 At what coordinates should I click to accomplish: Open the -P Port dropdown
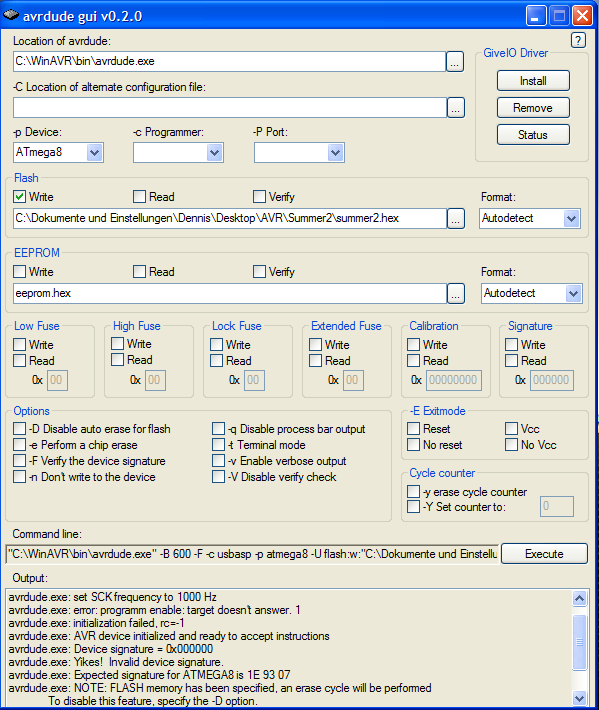tap(335, 153)
